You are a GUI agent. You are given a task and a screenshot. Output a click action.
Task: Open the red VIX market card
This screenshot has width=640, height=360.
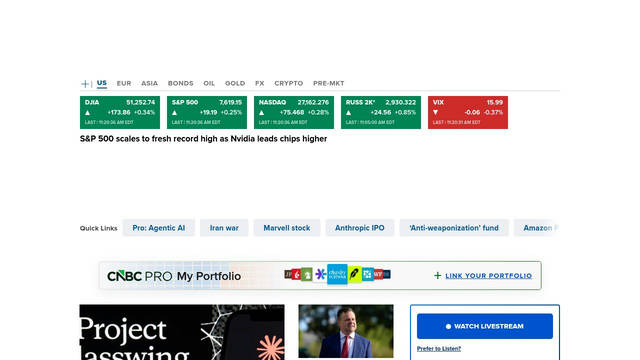[x=468, y=112]
